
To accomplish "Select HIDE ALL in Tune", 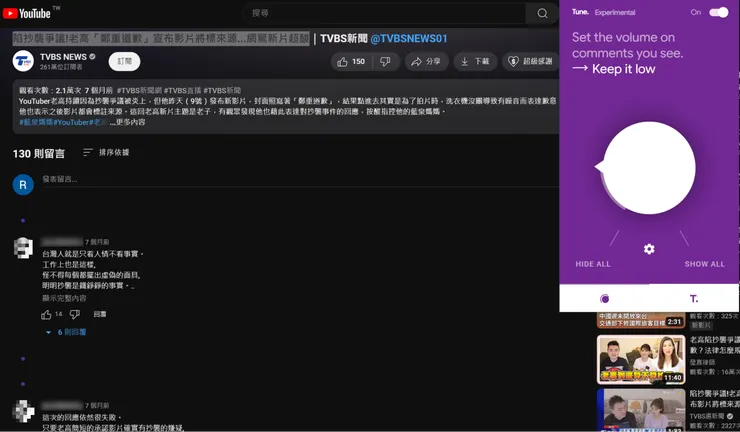I will 593,264.
